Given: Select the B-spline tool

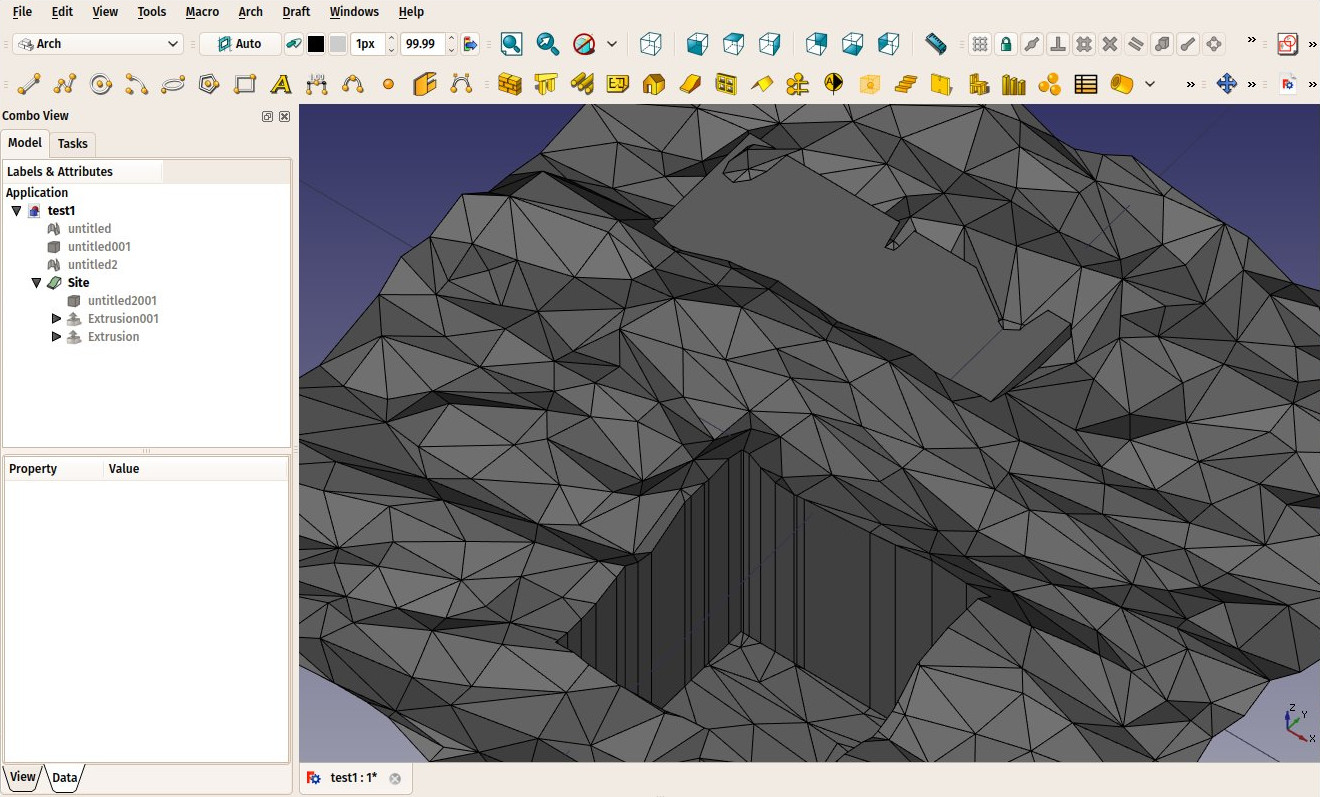Looking at the screenshot, I should (x=353, y=84).
